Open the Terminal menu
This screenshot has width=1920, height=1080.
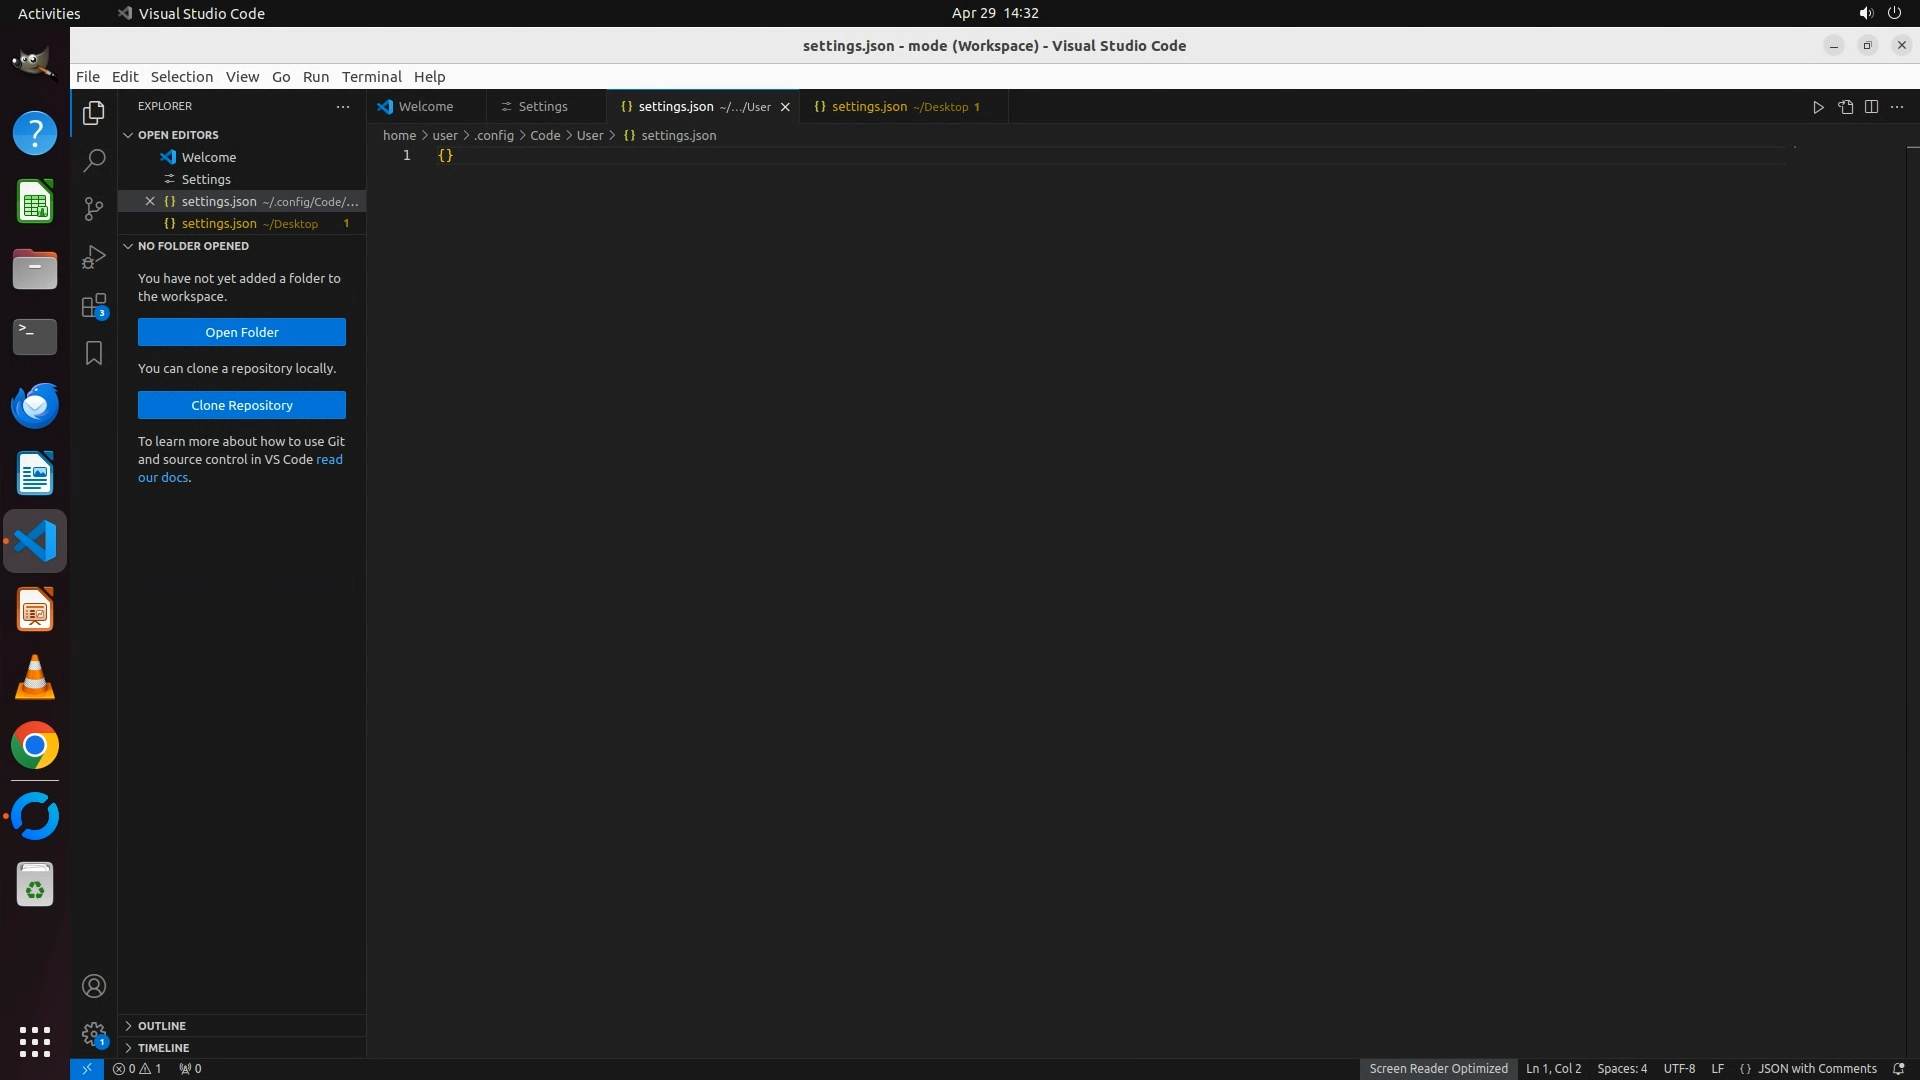(x=371, y=77)
